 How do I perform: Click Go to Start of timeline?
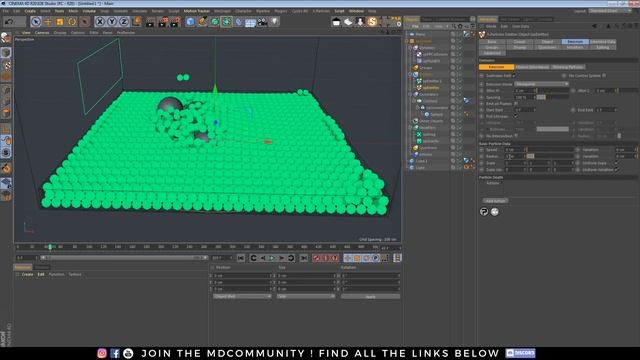pyautogui.click(x=241, y=258)
